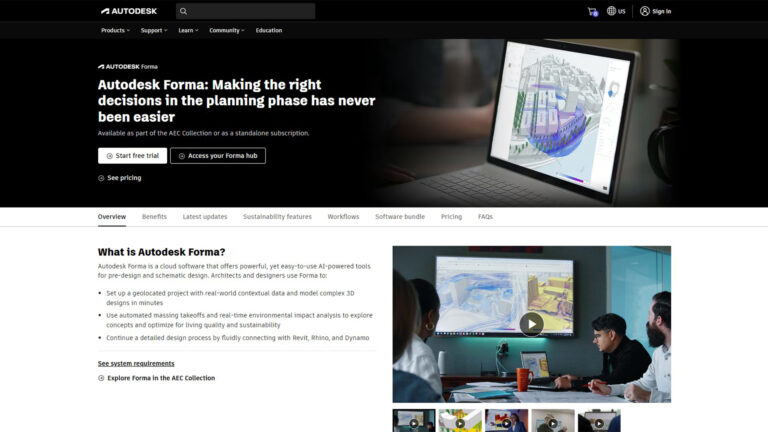Screen dimensions: 768x432
Task: Open the Education page
Action: point(269,30)
